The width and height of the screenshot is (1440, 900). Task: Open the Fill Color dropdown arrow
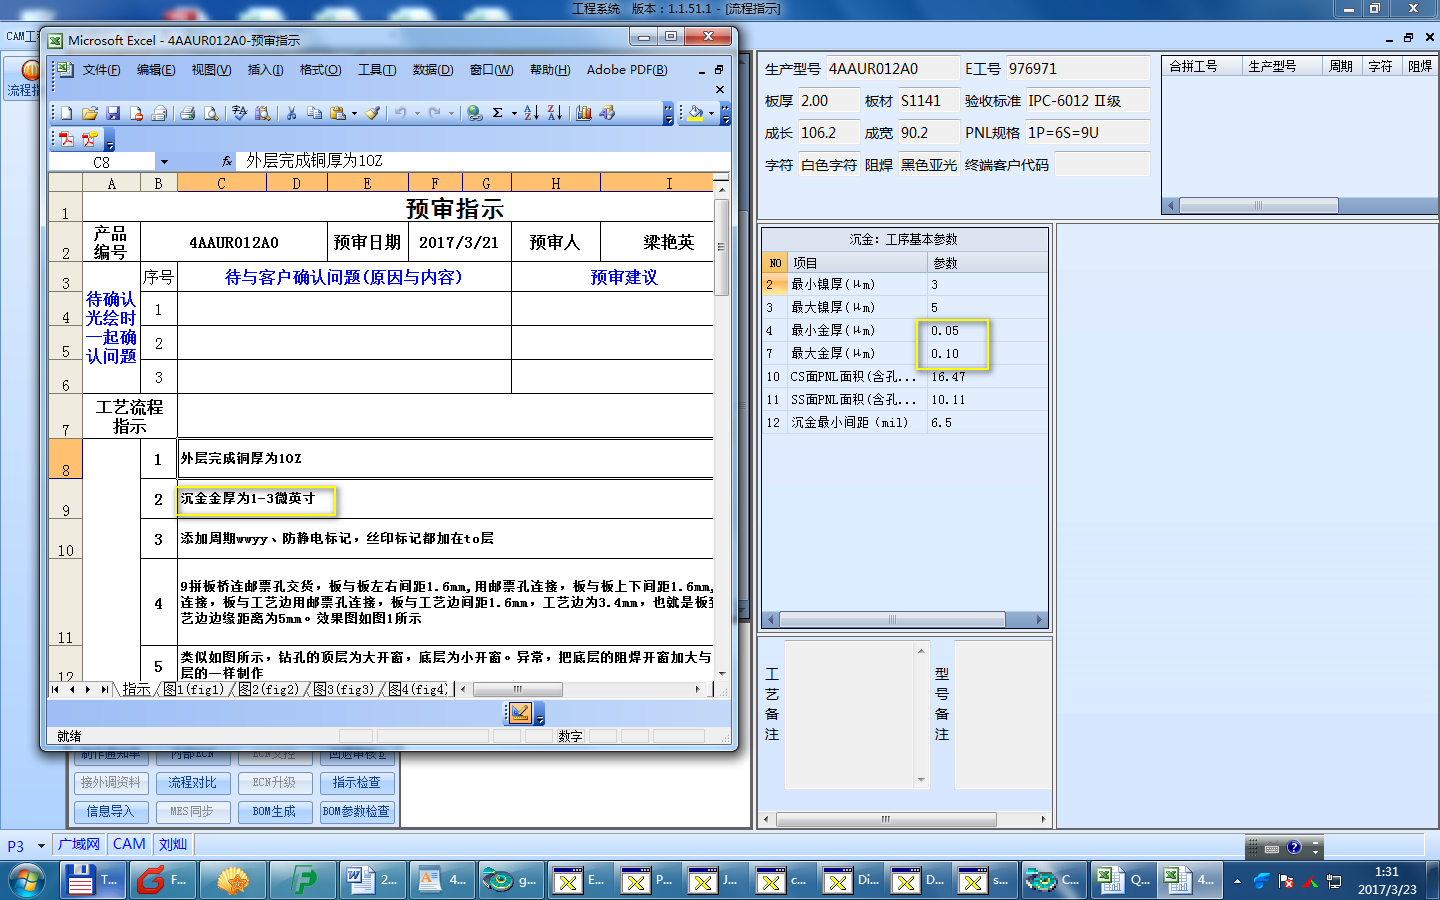(711, 113)
